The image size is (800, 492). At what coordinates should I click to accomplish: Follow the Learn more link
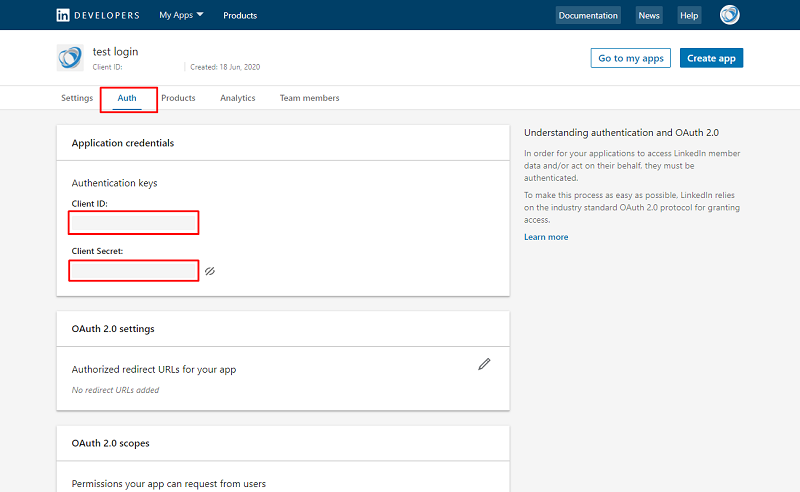click(546, 237)
